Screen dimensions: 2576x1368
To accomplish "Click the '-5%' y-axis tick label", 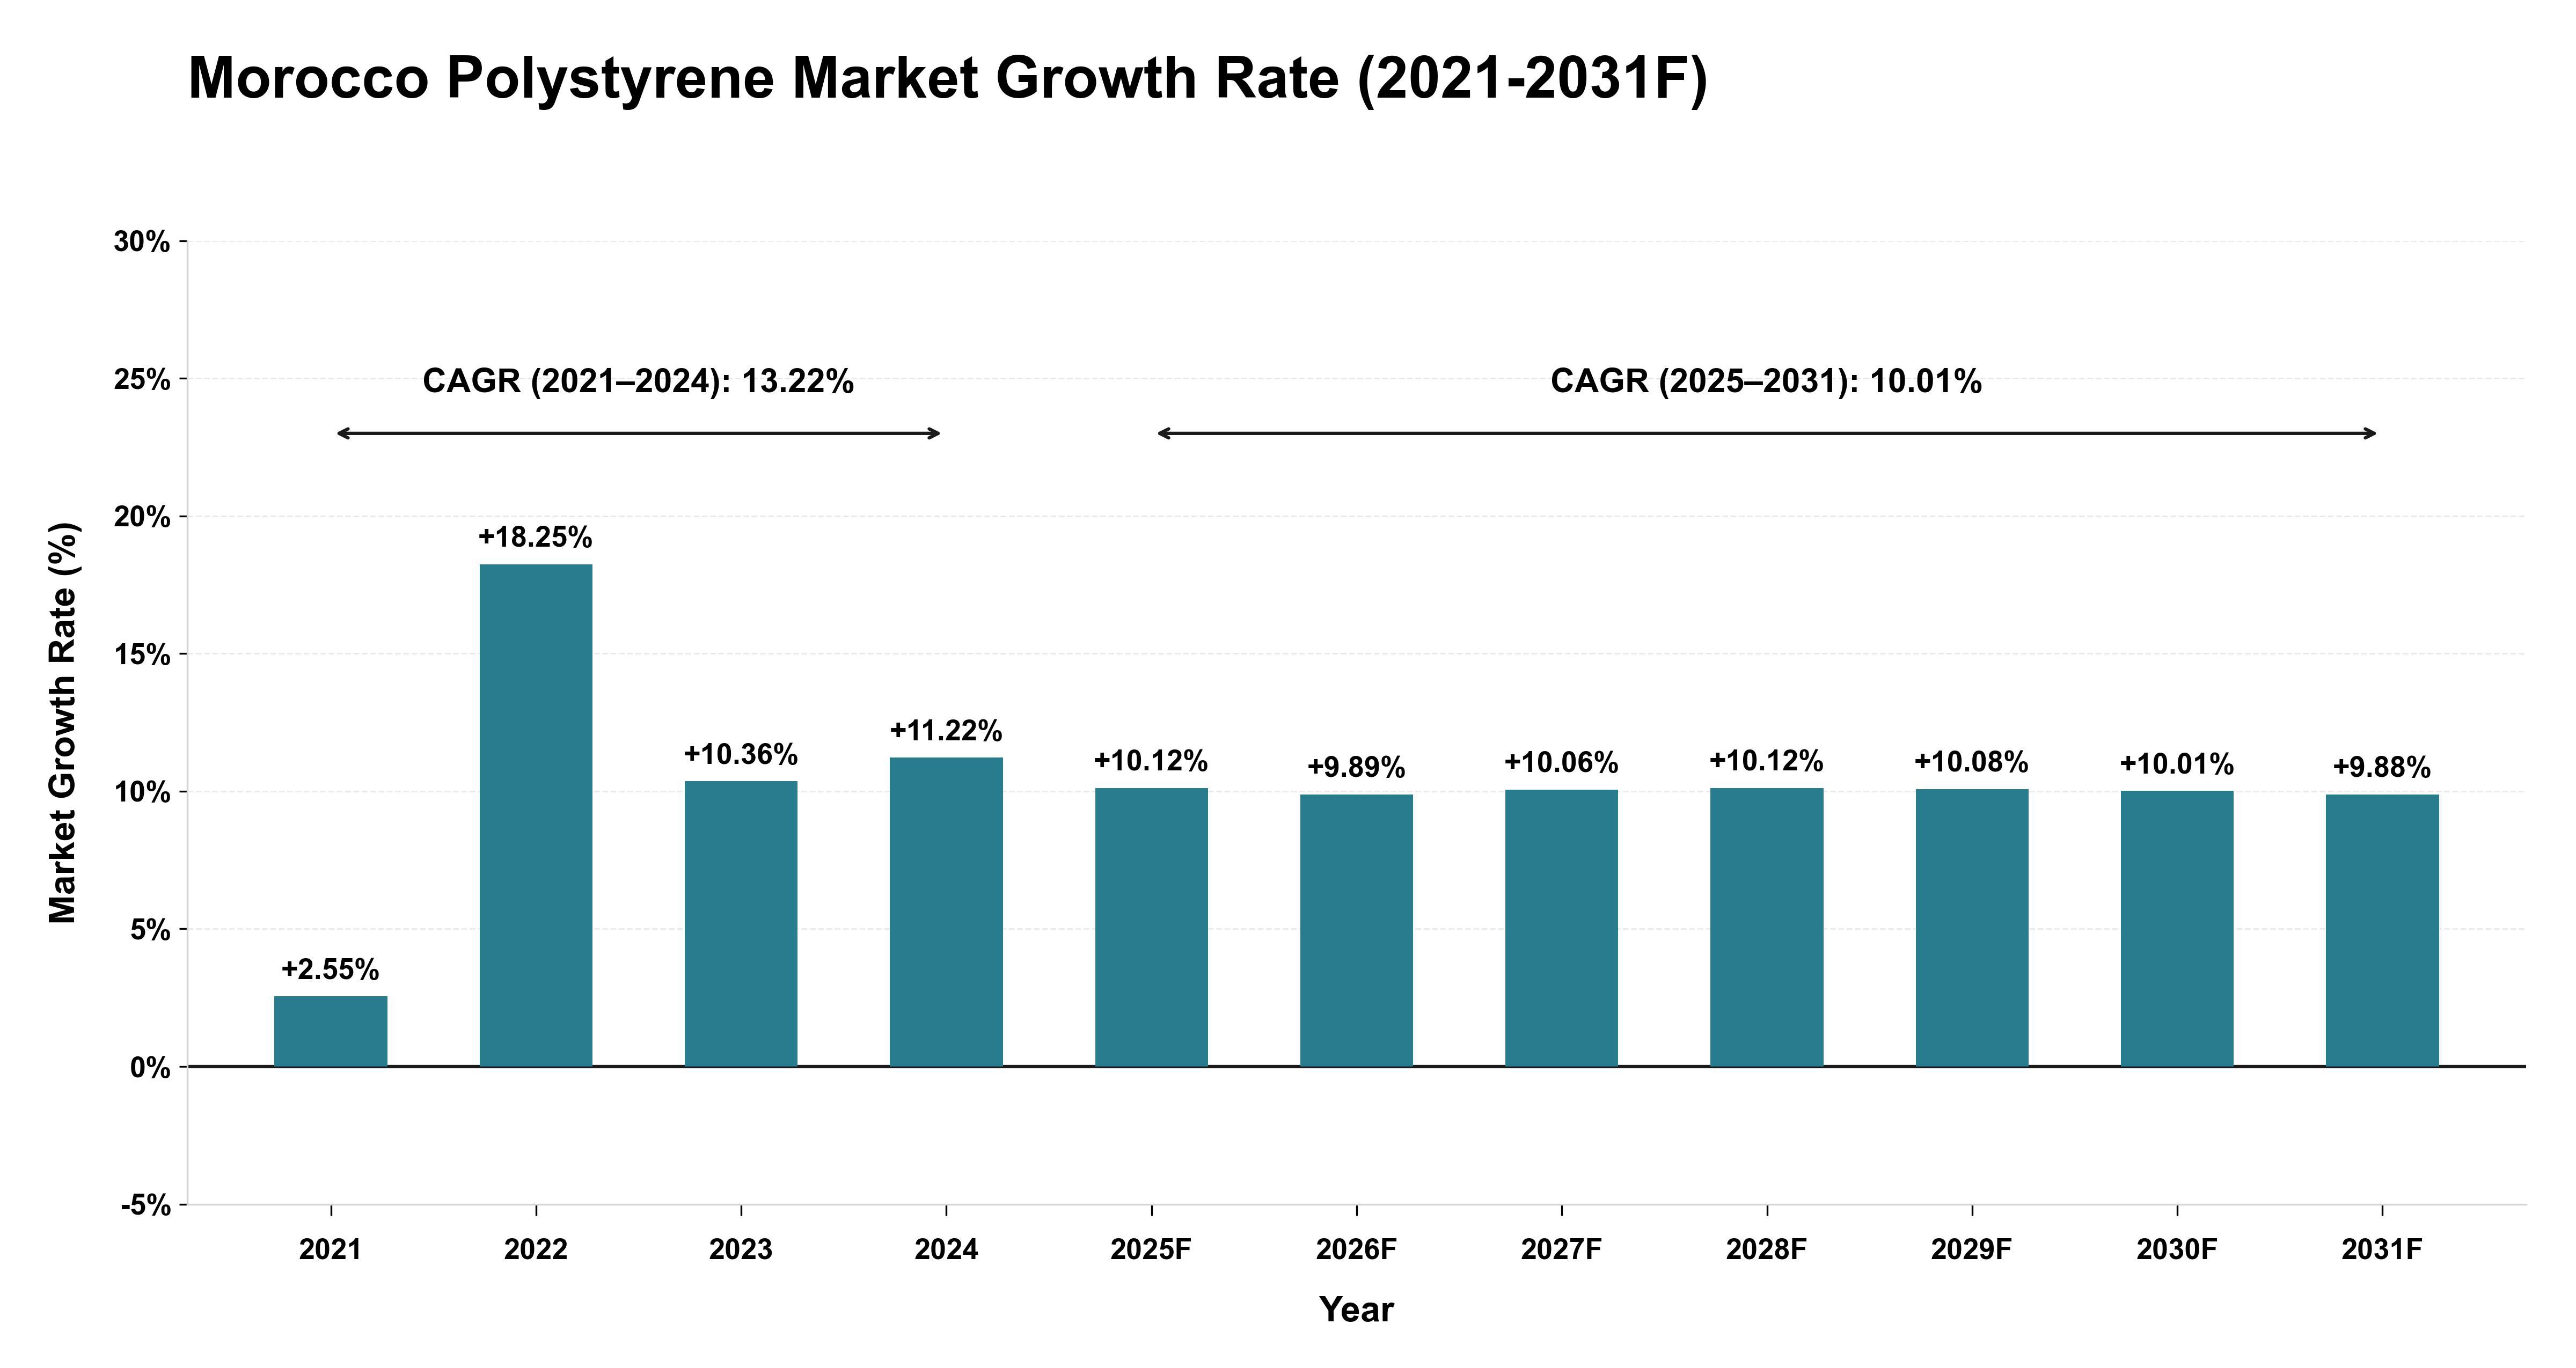I will point(146,1206).
